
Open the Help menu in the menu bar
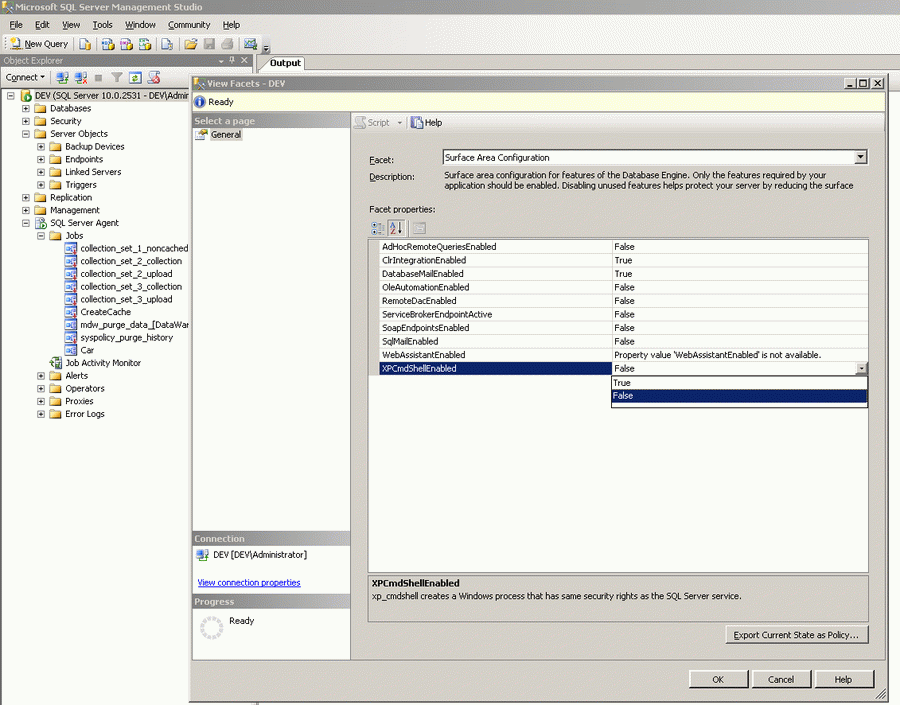pos(231,25)
